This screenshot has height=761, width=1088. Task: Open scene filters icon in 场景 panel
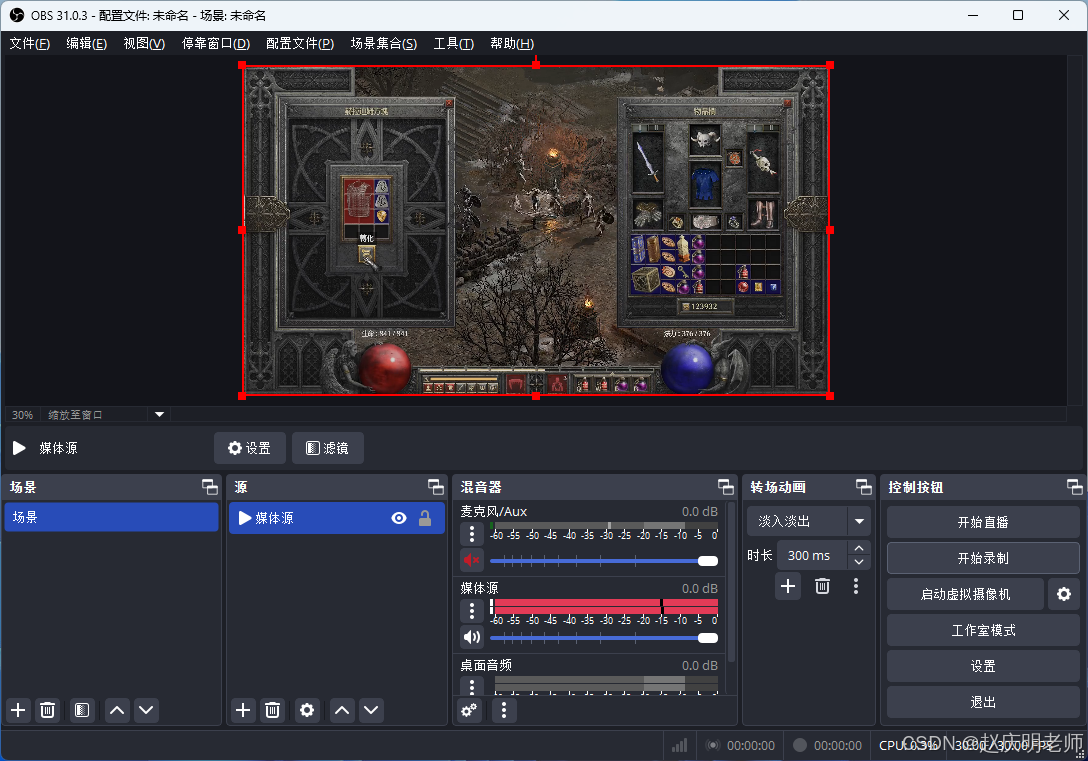82,710
